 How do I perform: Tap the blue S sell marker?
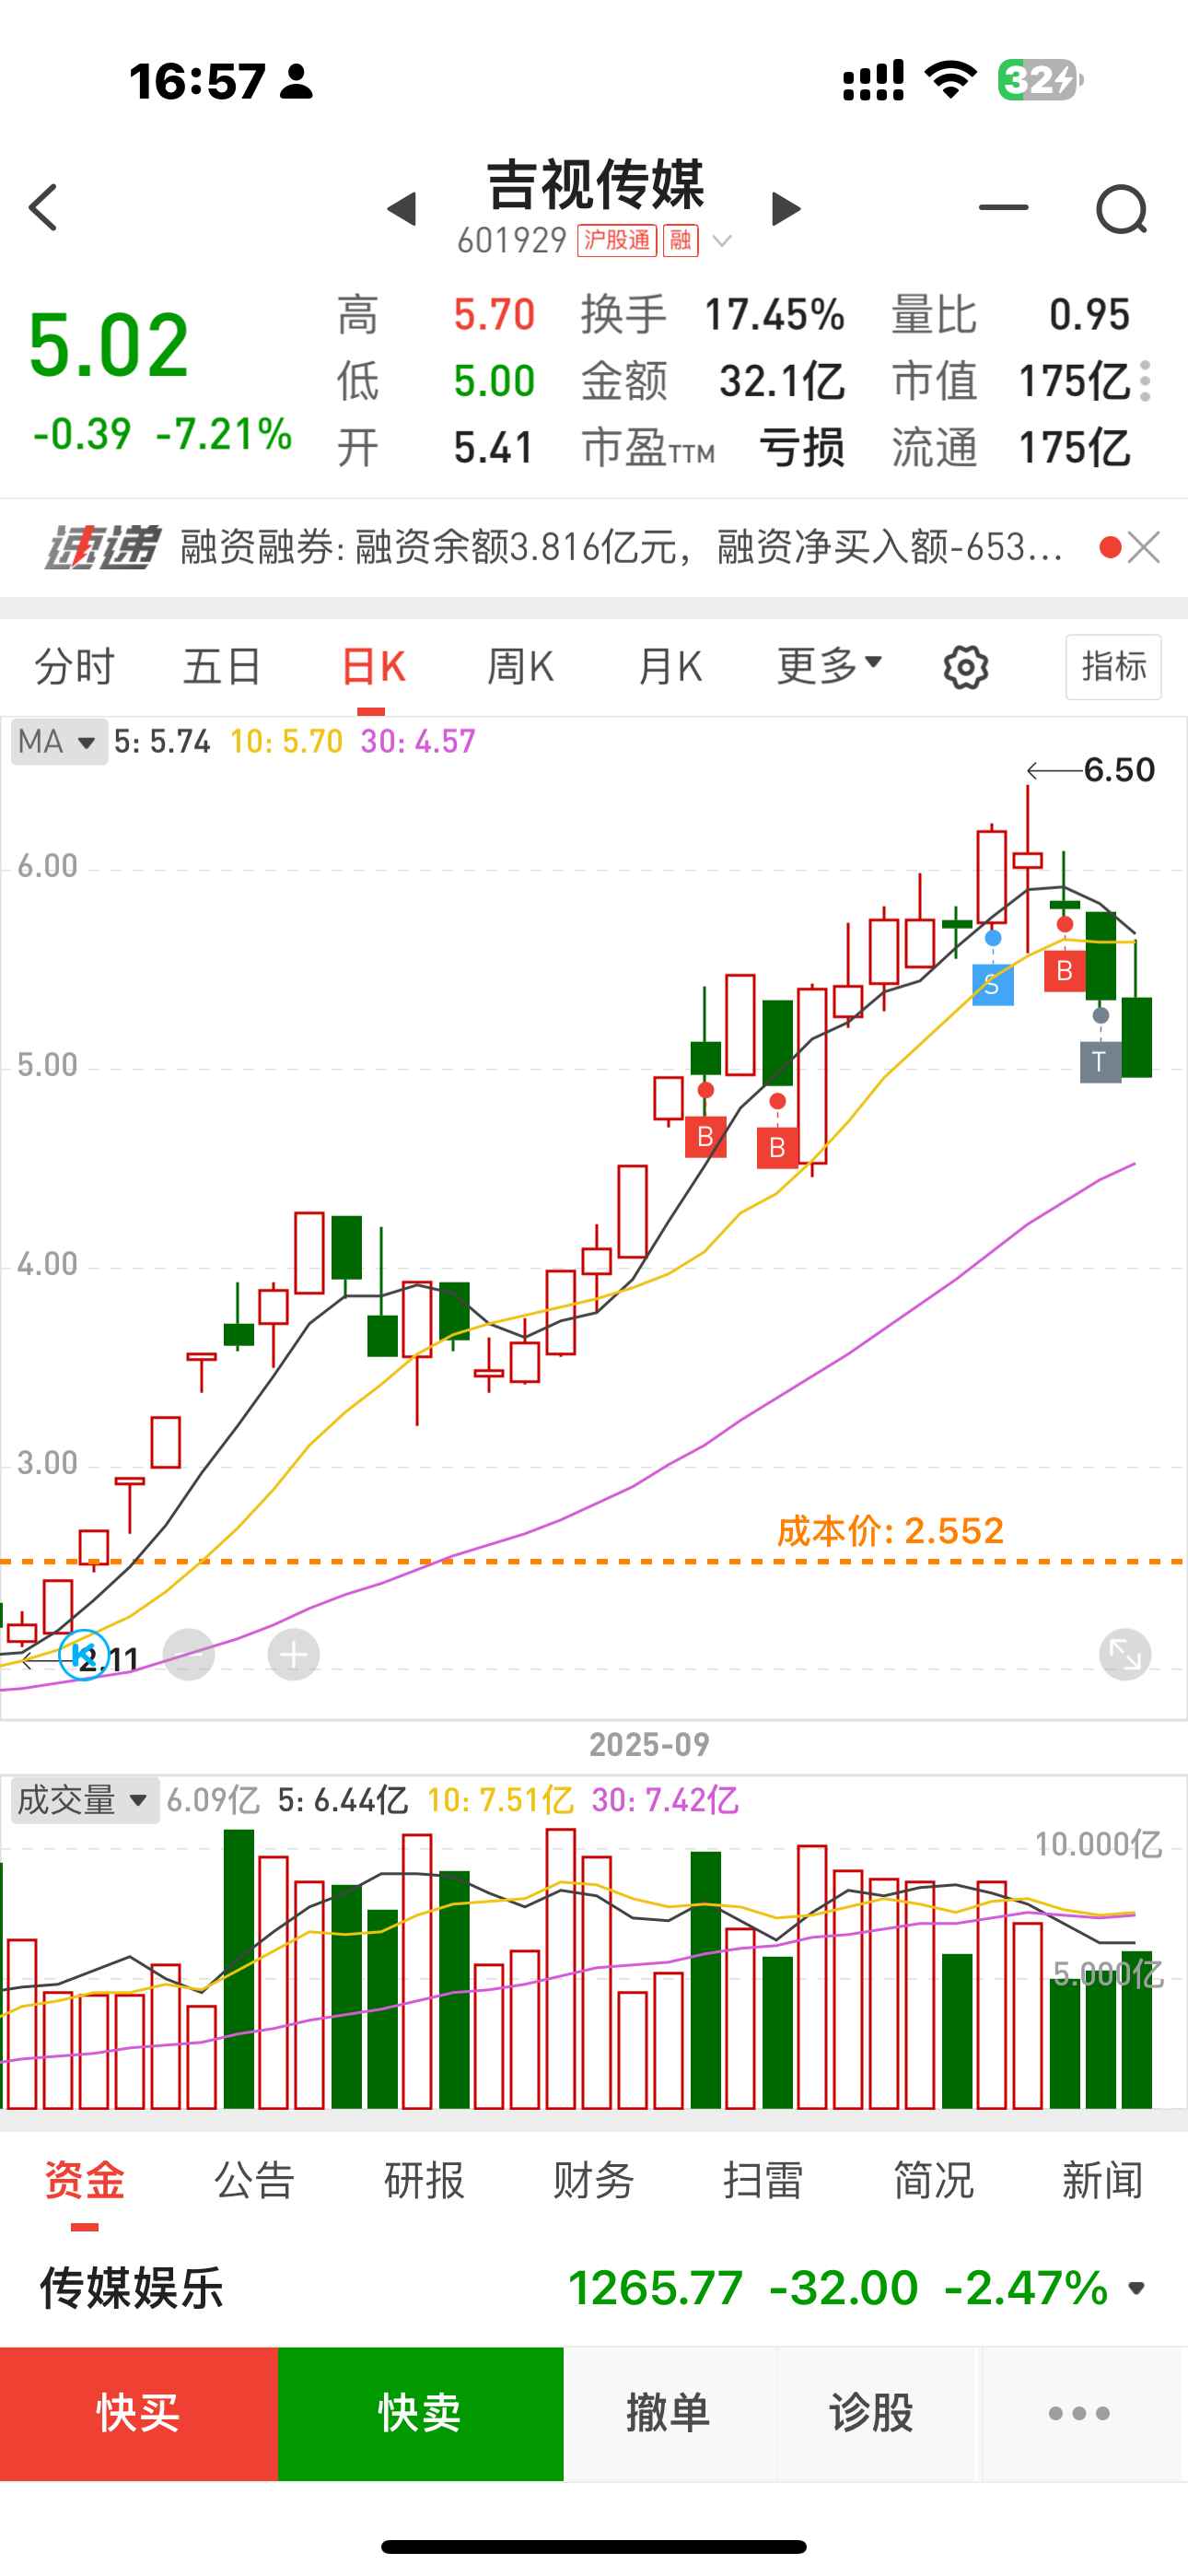click(x=992, y=984)
